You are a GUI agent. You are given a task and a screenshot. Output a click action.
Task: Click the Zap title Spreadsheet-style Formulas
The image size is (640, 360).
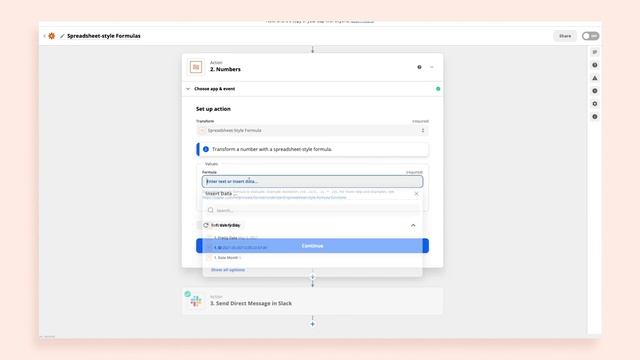point(104,36)
